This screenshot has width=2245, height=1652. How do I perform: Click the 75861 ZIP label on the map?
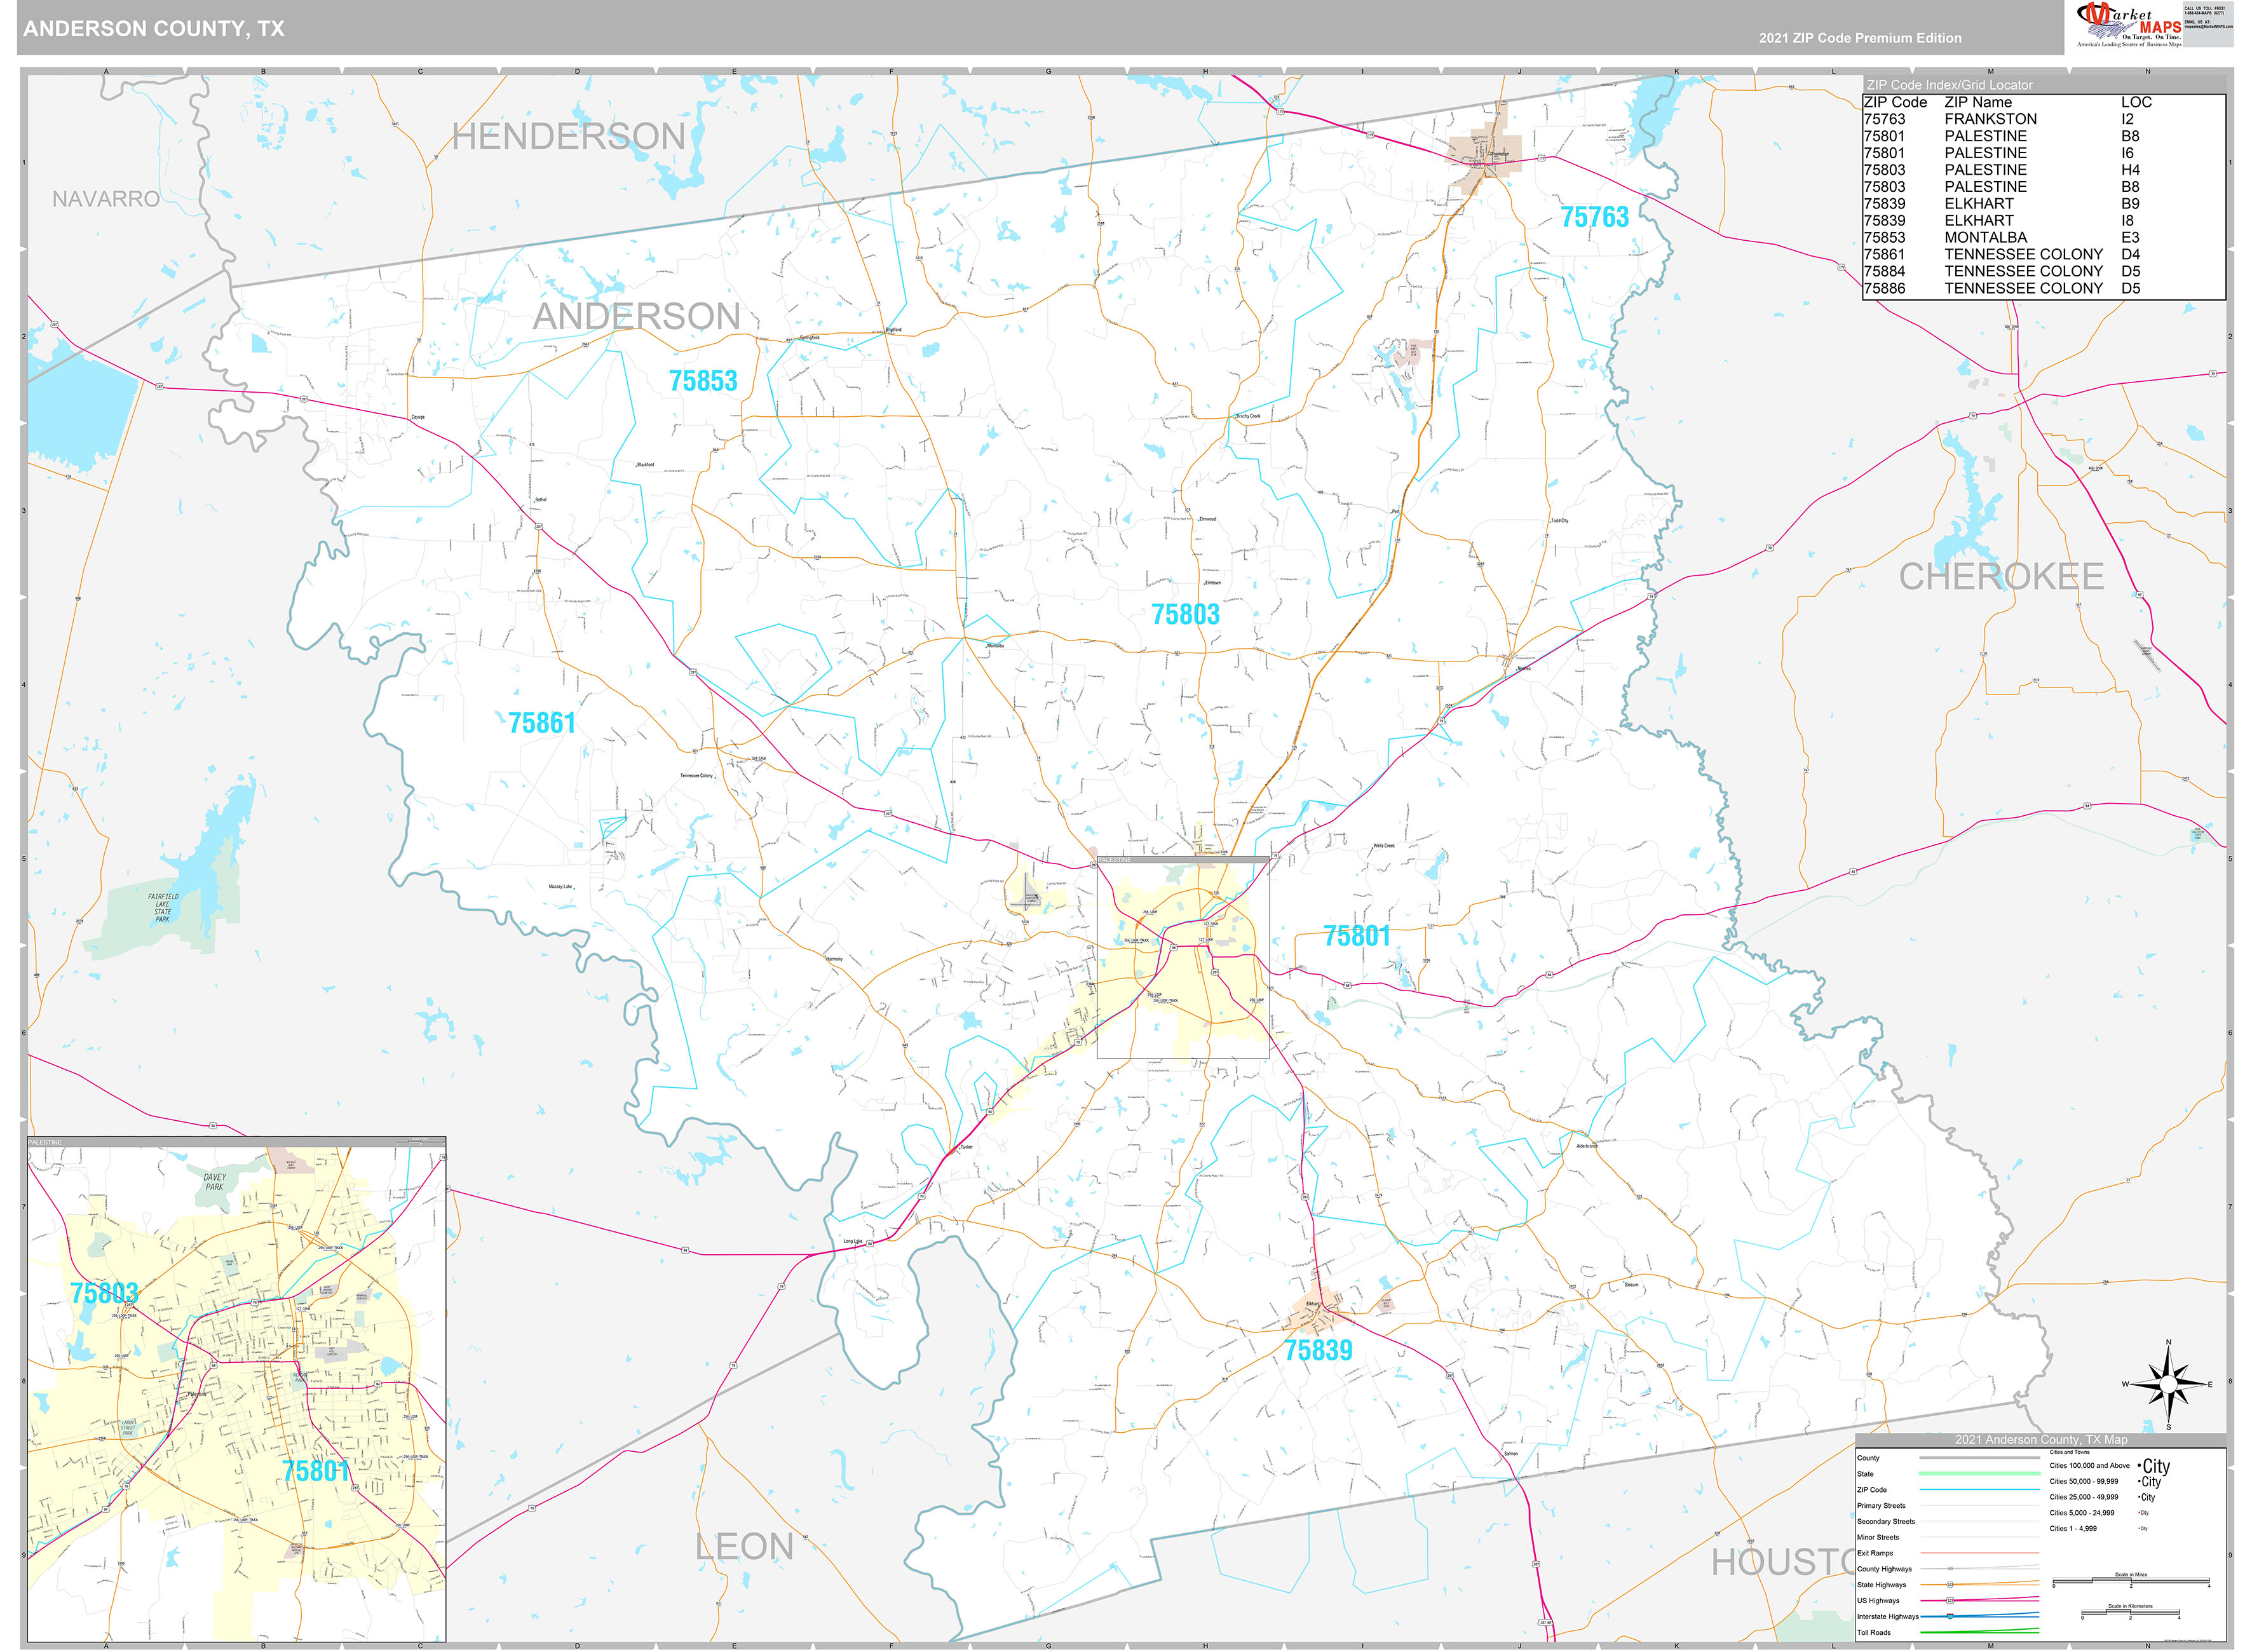click(542, 723)
